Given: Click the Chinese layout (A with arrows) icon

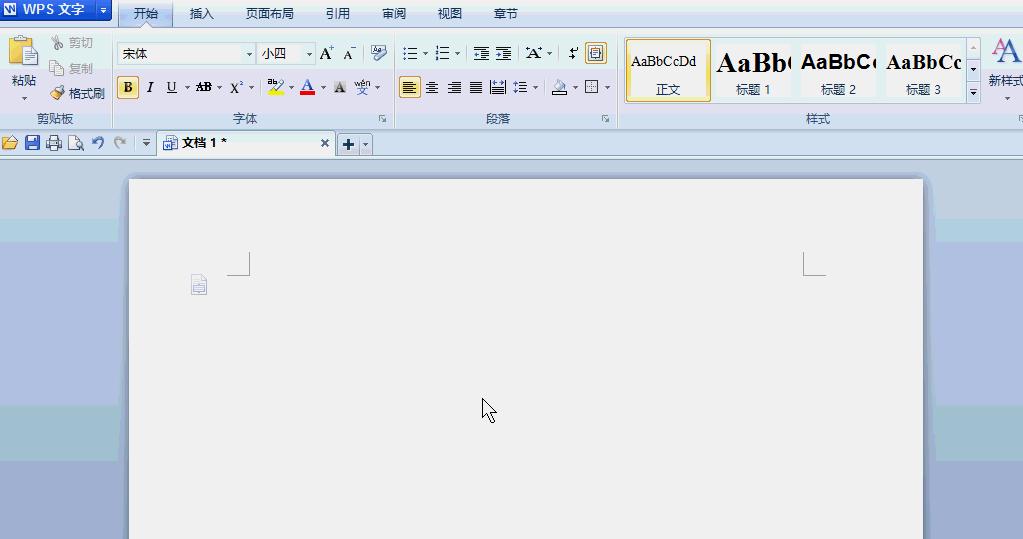Looking at the screenshot, I should 534,54.
